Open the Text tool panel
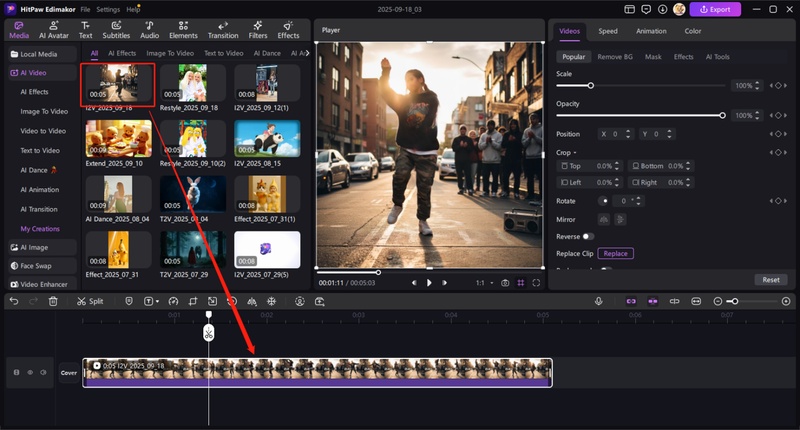Viewport: 800px width, 430px height. pyautogui.click(x=86, y=30)
